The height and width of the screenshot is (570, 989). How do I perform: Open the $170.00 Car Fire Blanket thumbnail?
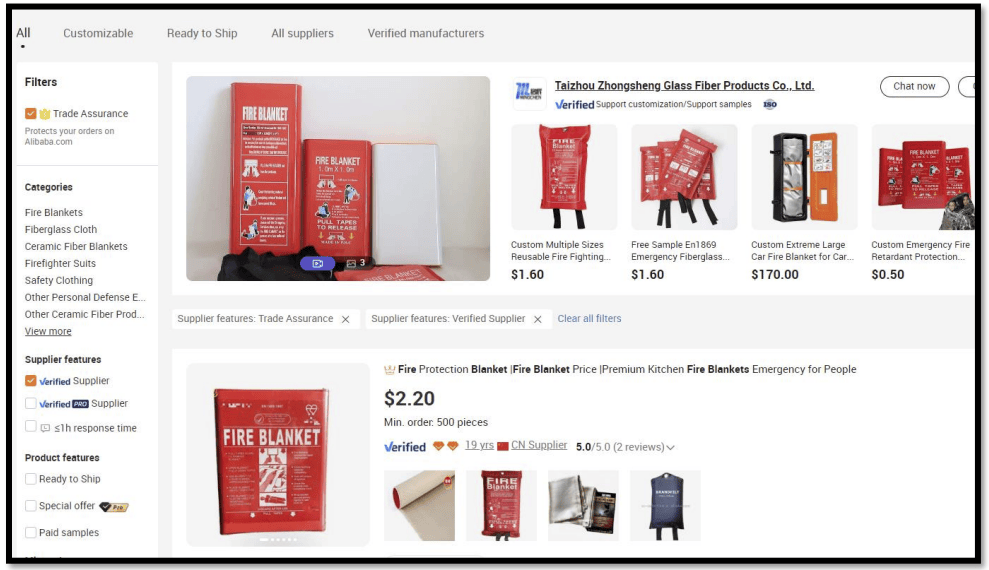(804, 177)
